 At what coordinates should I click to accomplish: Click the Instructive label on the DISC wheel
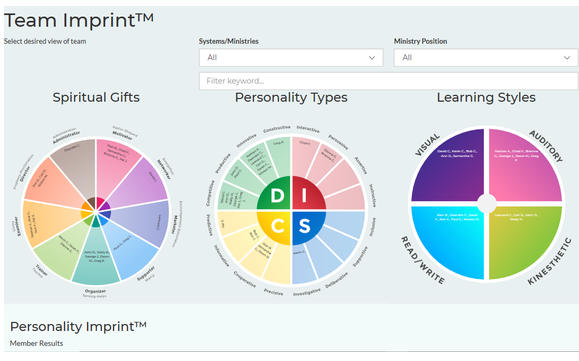[x=373, y=196]
